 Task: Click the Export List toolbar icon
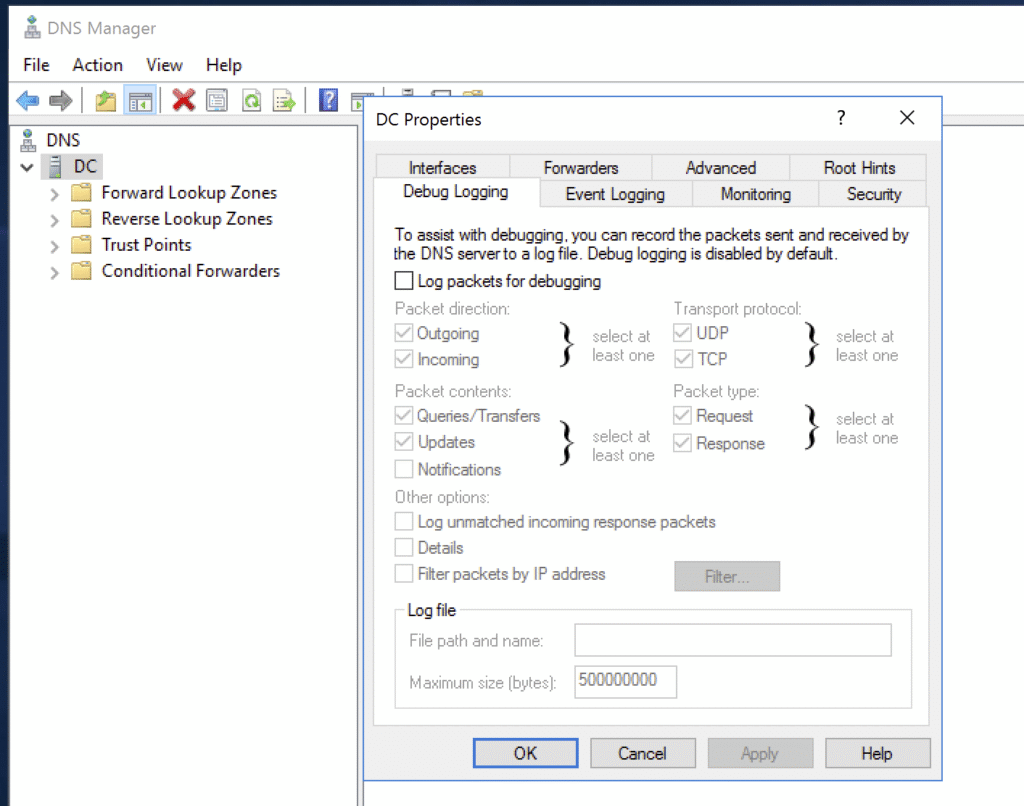[x=285, y=100]
